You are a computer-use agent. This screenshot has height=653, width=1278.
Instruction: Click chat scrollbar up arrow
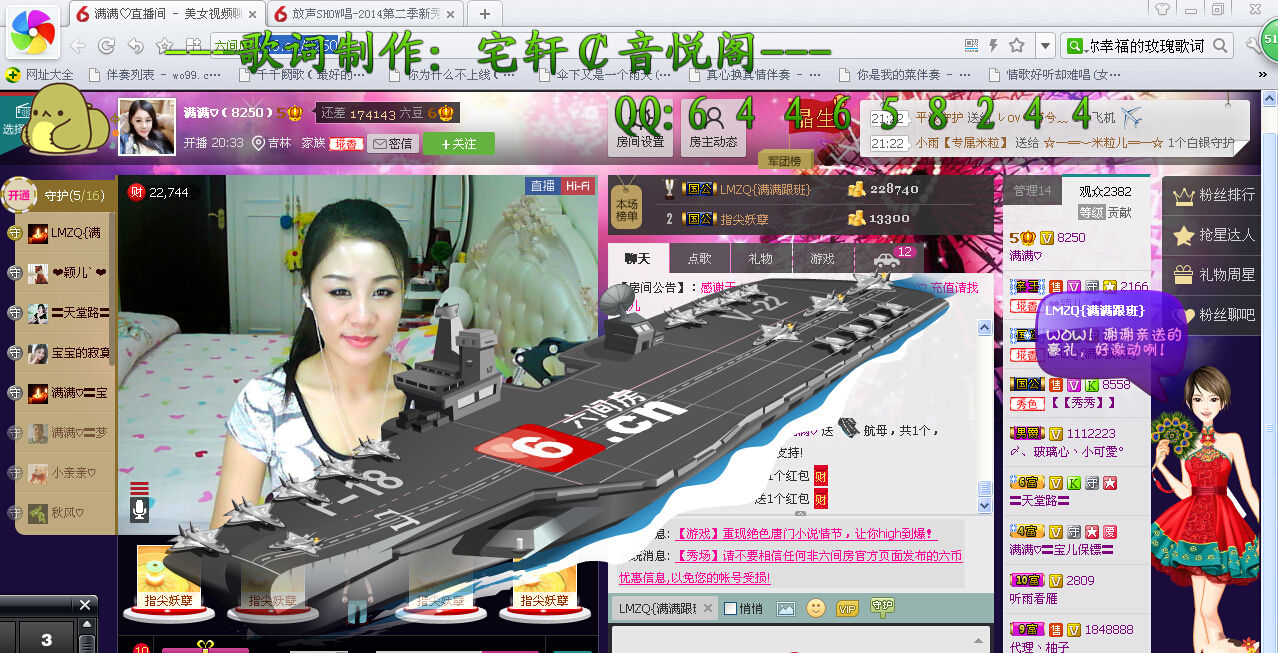[984, 328]
